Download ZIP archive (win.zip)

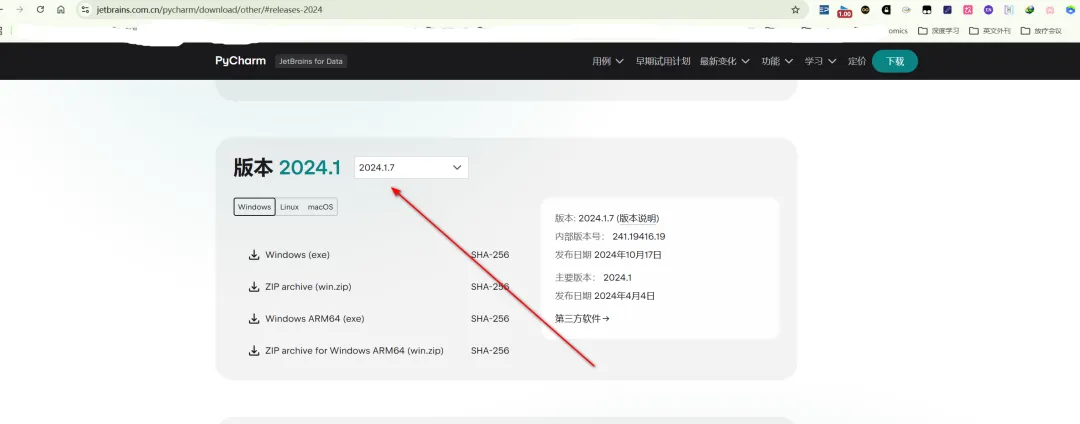[309, 286]
